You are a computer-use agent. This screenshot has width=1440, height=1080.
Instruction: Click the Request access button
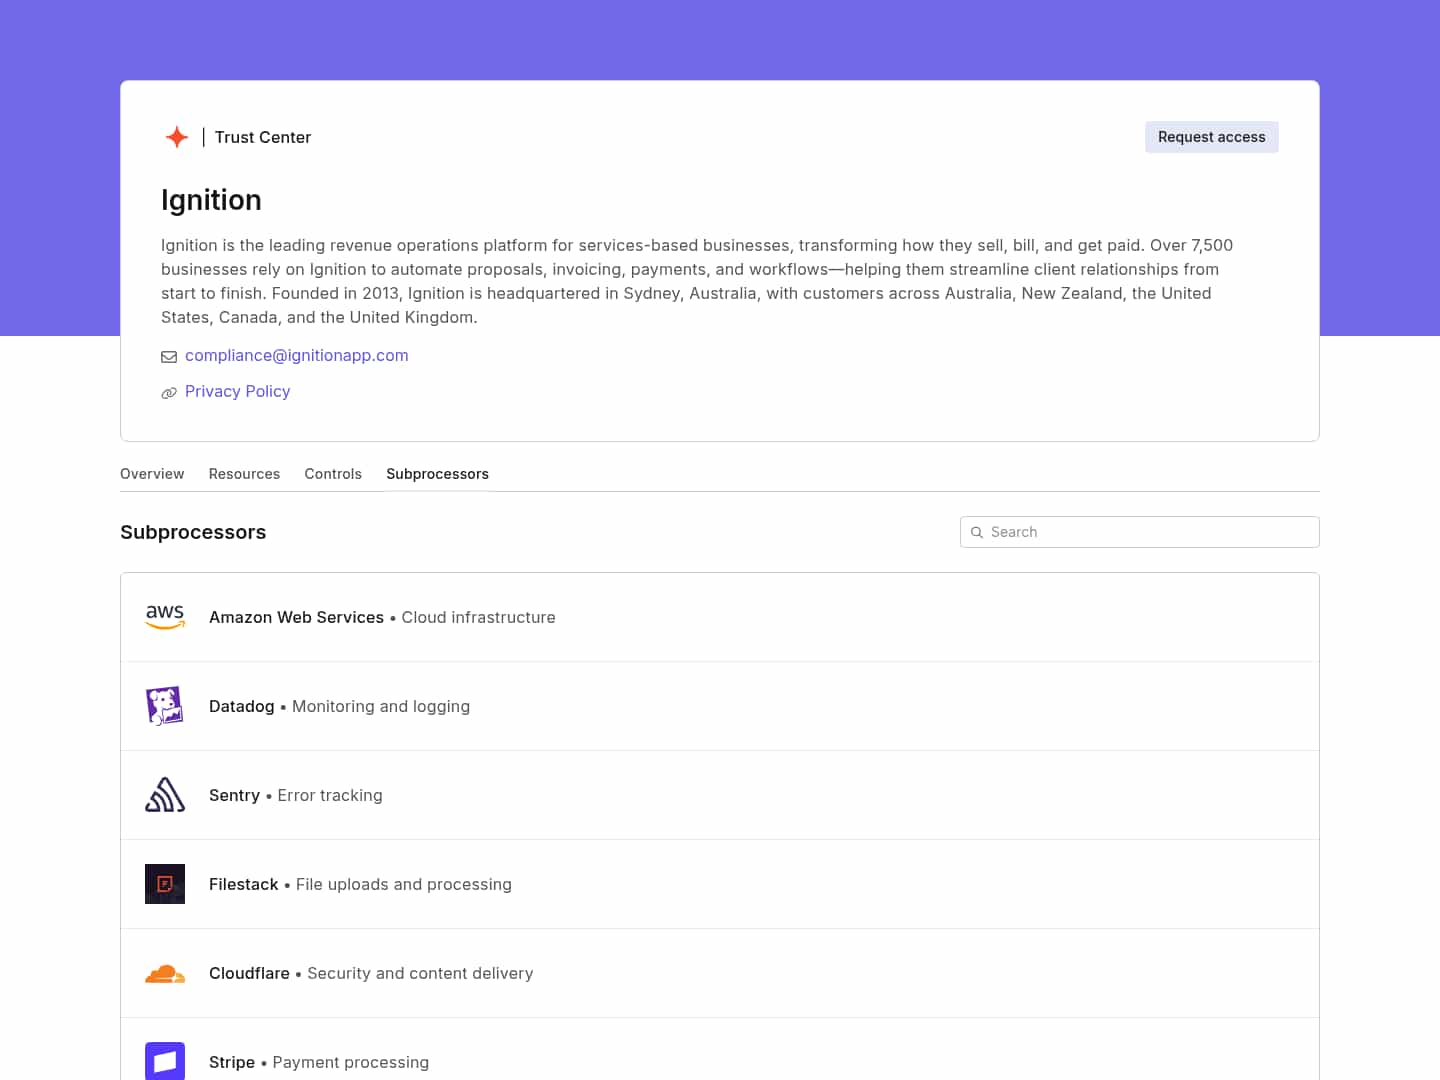click(x=1211, y=137)
